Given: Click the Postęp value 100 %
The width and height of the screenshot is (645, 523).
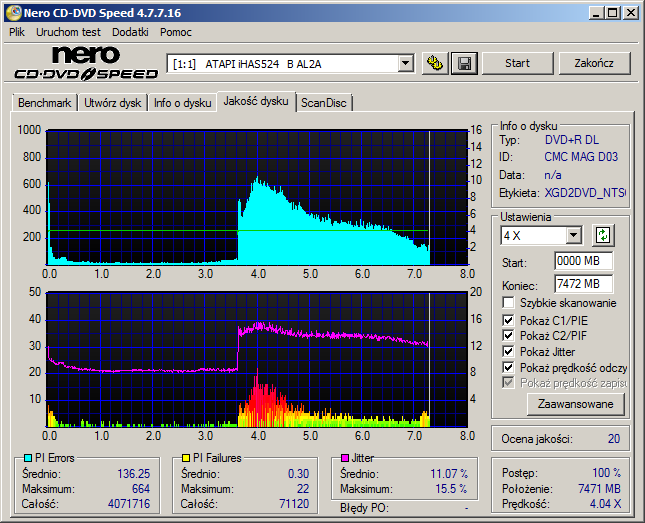Looking at the screenshot, I should (606, 473).
